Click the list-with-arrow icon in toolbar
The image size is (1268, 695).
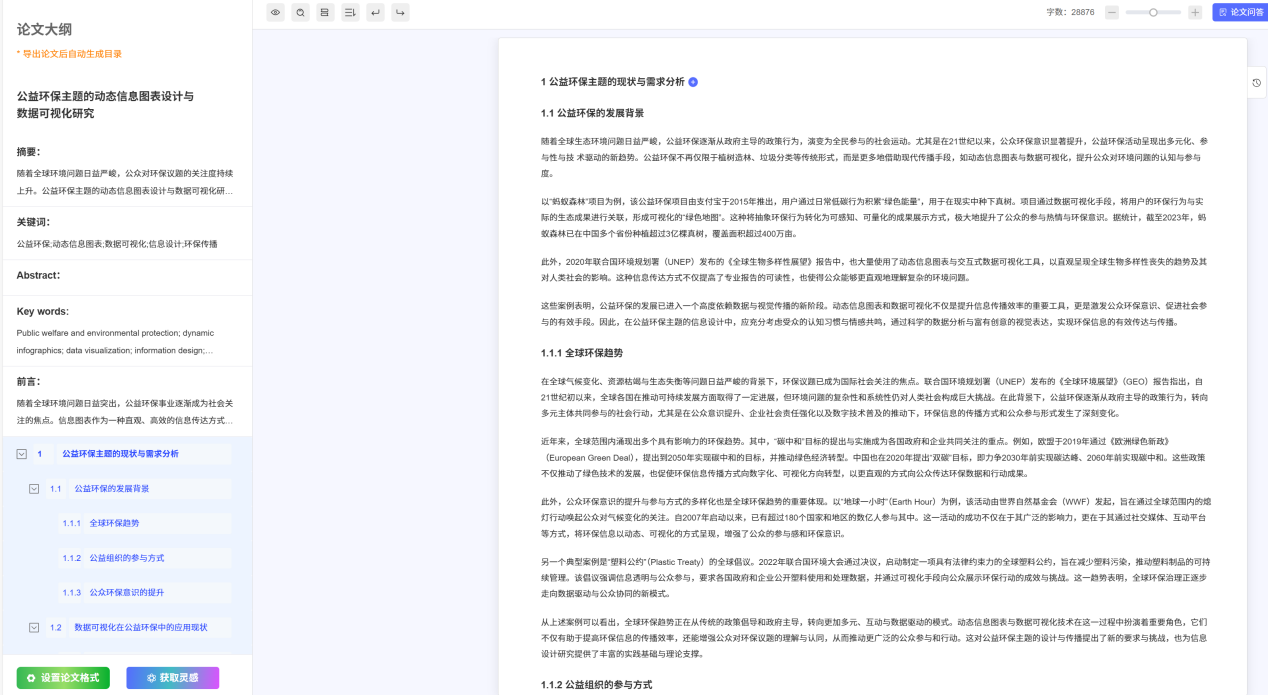click(350, 12)
